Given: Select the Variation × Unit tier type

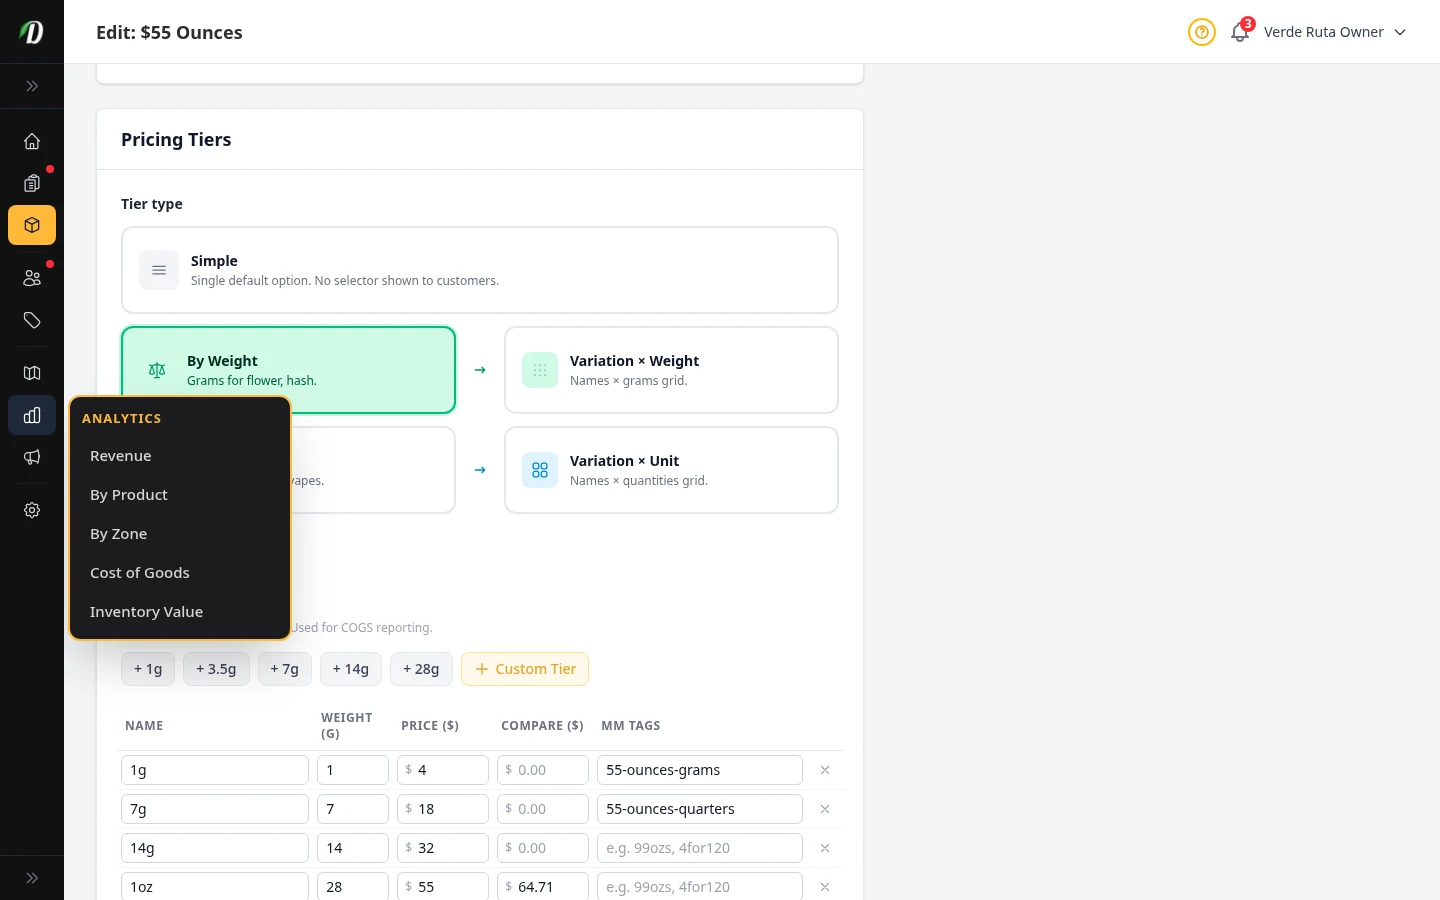Looking at the screenshot, I should point(672,470).
